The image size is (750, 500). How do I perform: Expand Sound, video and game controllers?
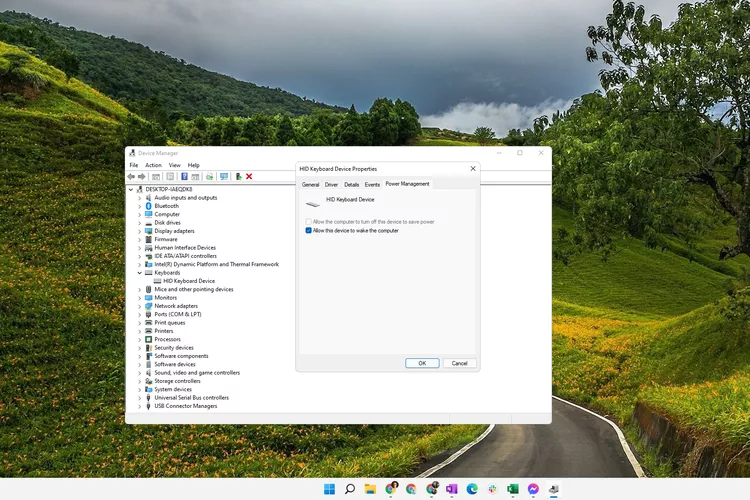(x=140, y=373)
